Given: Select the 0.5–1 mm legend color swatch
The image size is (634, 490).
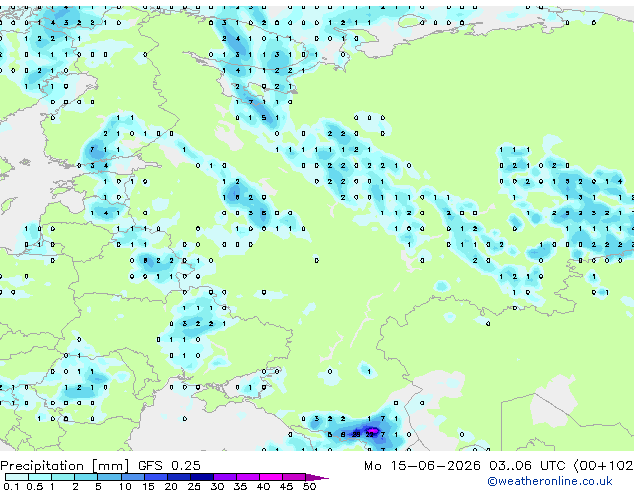Looking at the screenshot, I should coord(40,477).
